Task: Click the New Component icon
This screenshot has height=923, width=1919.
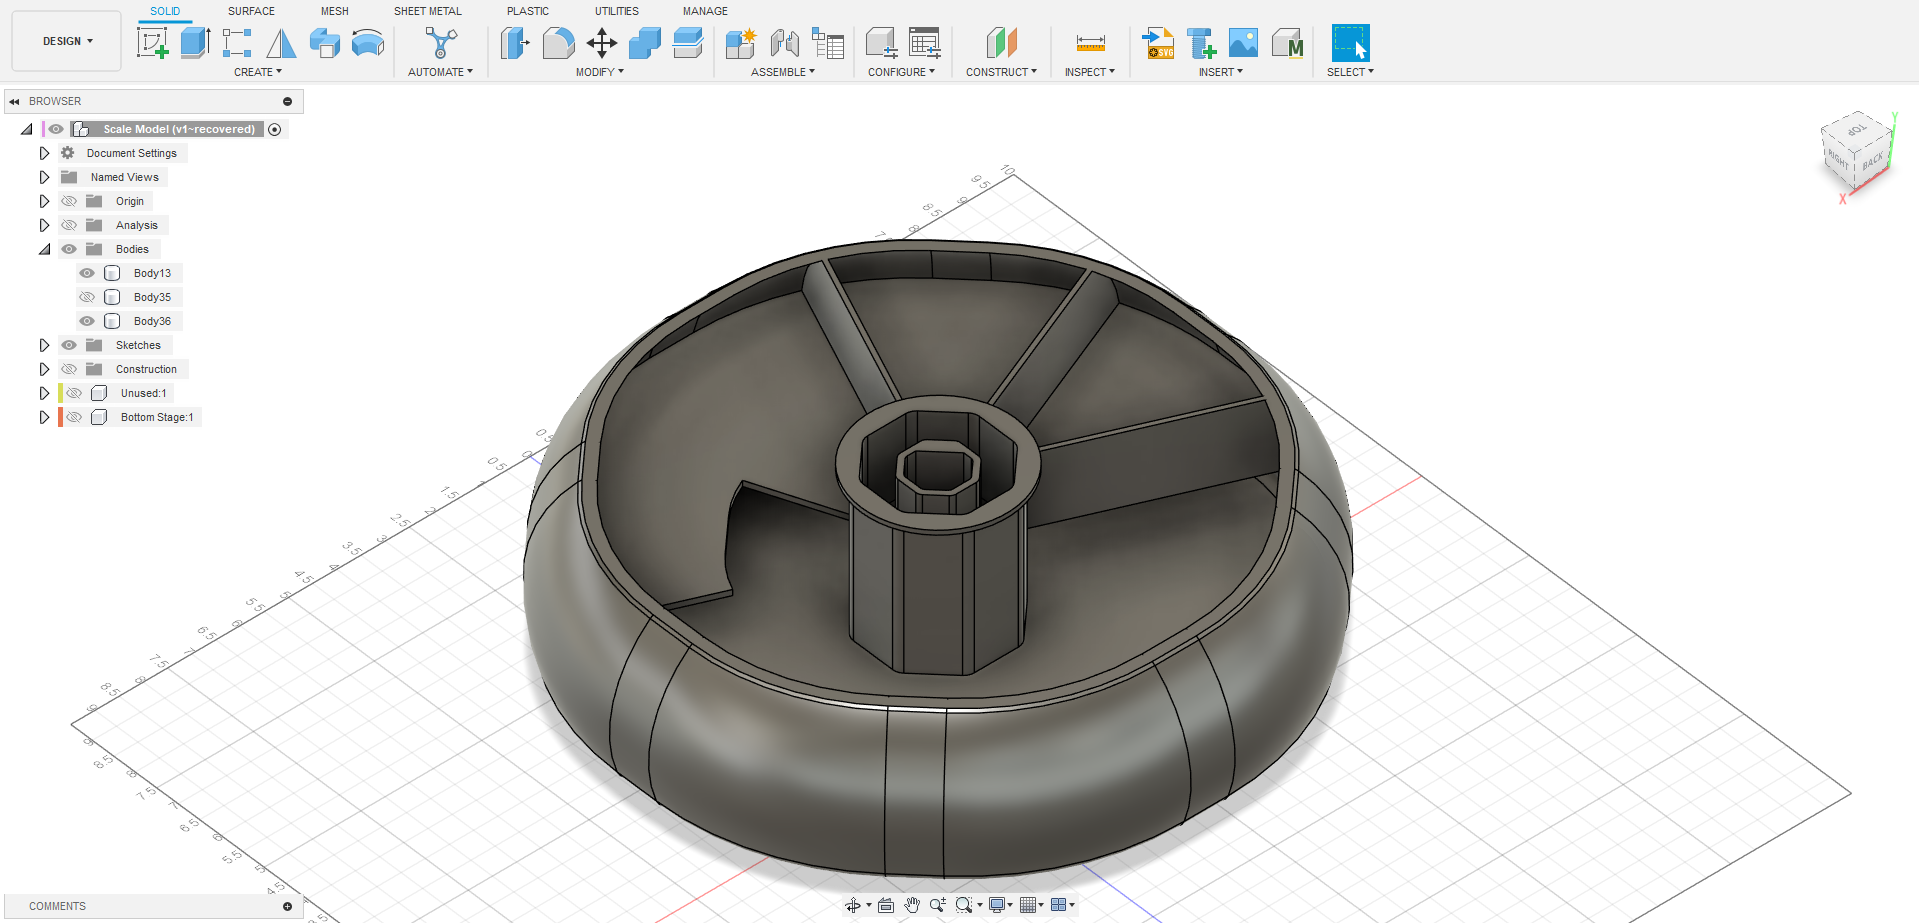Action: (x=741, y=43)
